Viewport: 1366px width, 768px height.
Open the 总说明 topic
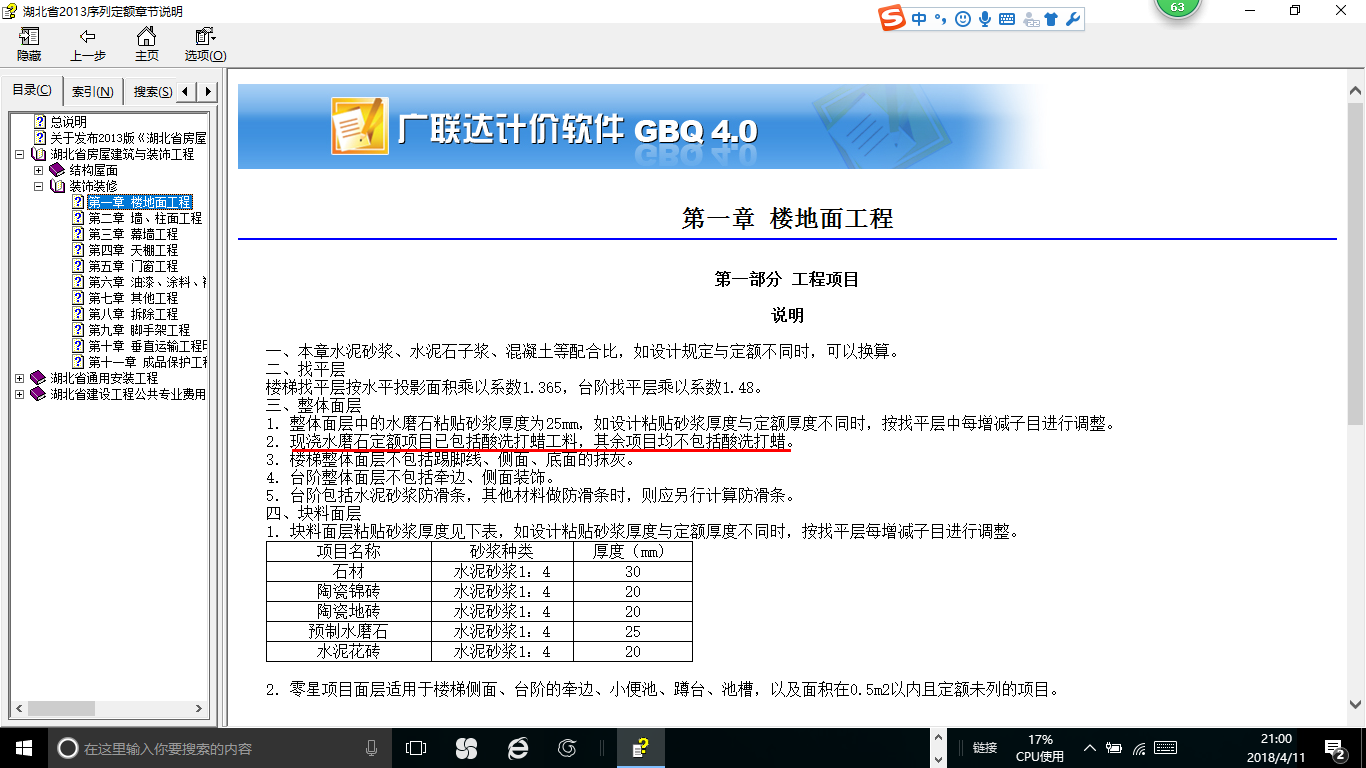click(69, 122)
